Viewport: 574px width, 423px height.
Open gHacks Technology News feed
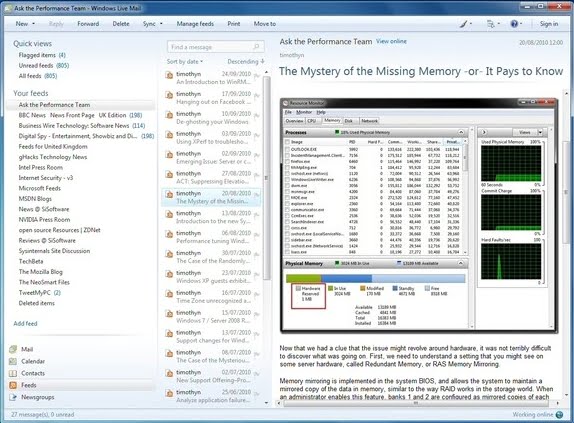click(53, 157)
